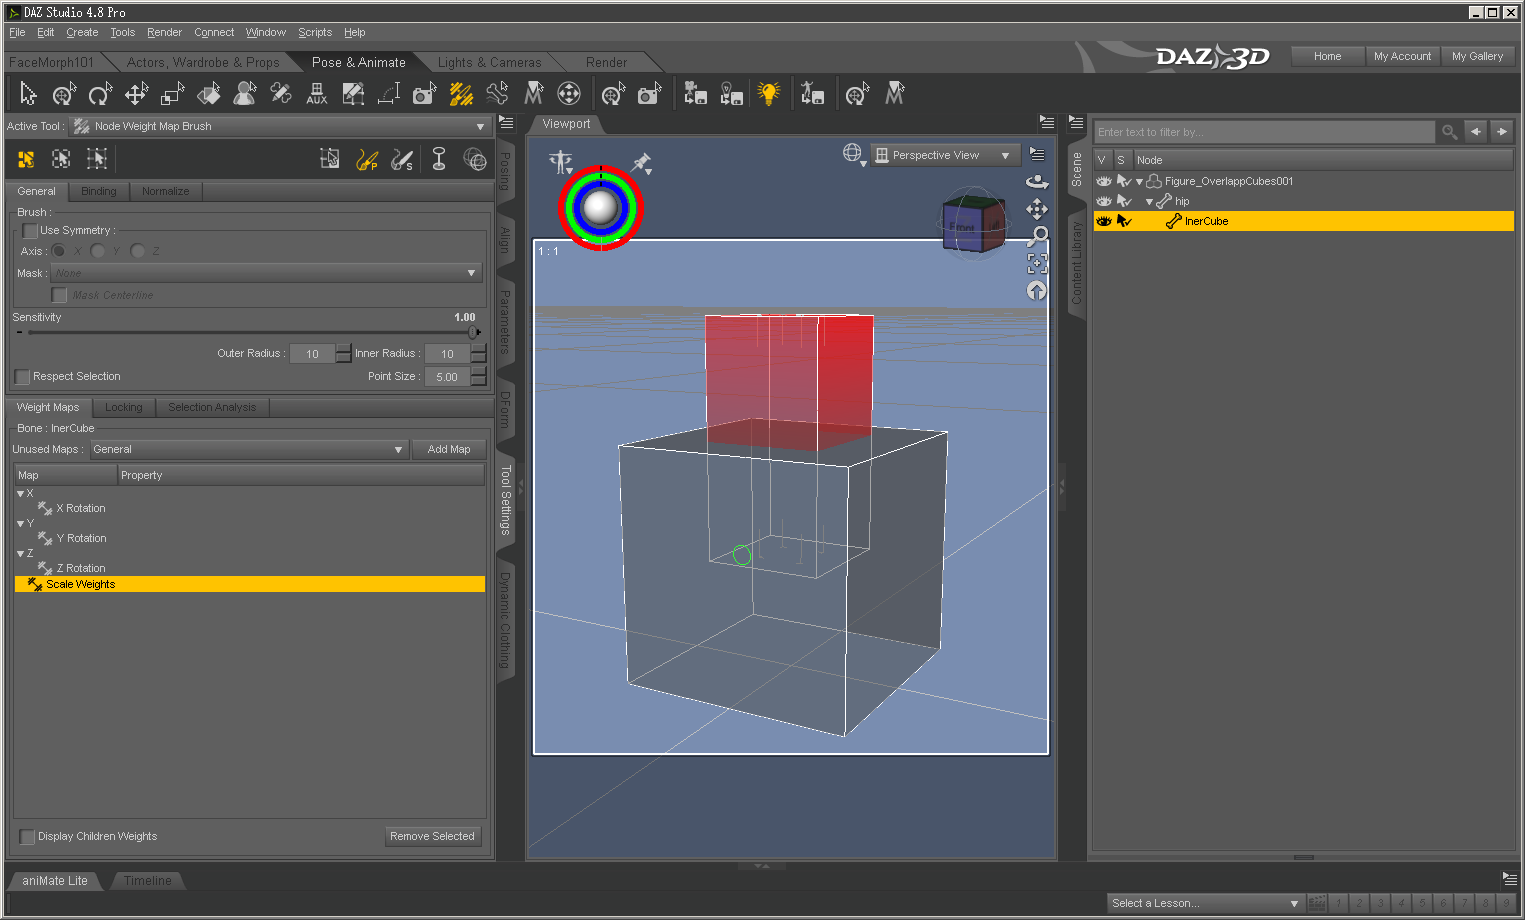Click the globe sphere icon in tool options
This screenshot has width=1525, height=920.
coord(475,159)
